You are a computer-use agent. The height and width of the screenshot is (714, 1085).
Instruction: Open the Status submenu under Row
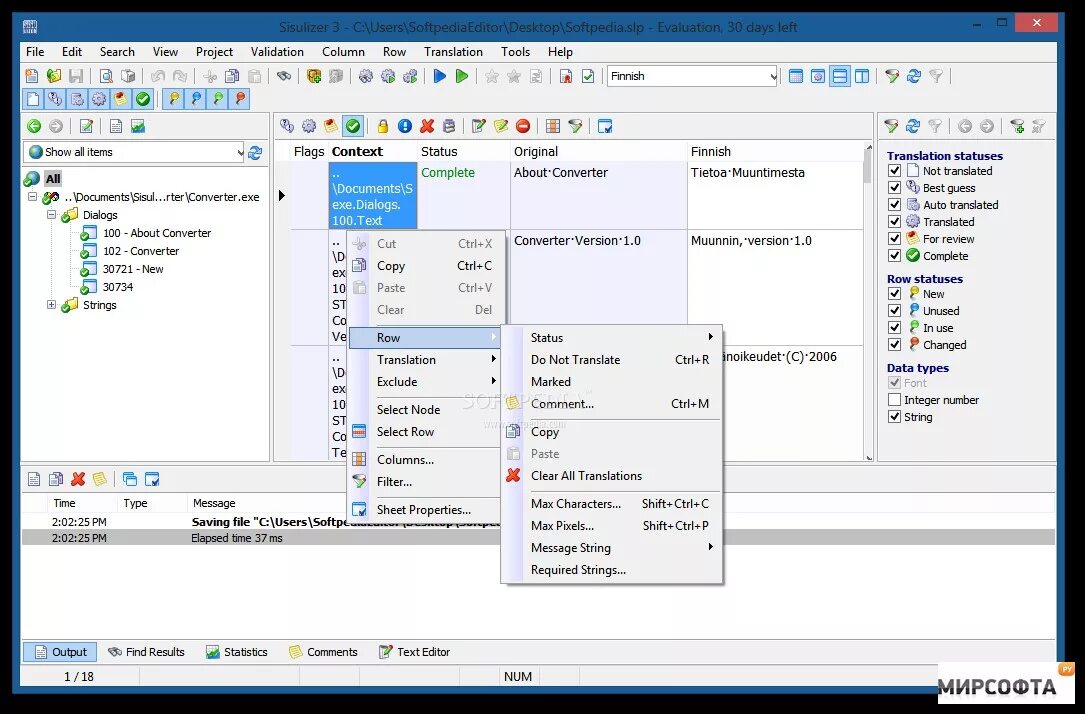pos(612,338)
